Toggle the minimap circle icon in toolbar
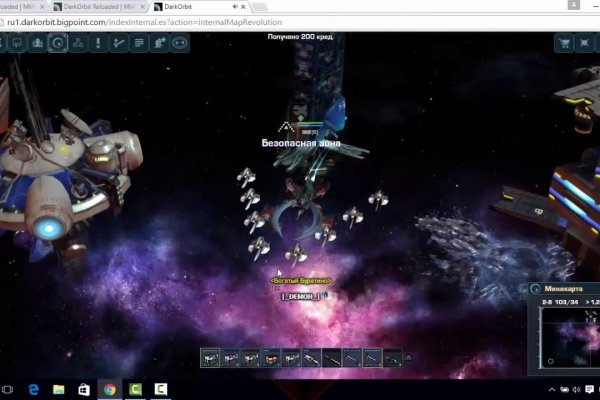Viewport: 600px width, 400px height. [58, 43]
